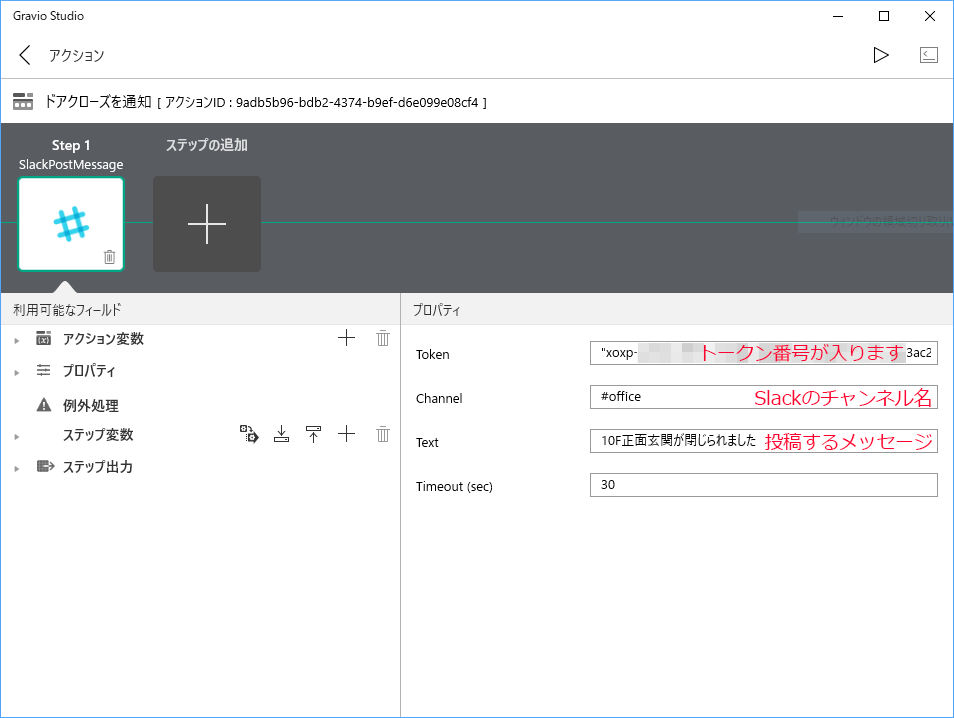Maximize the Gravio Studio window
This screenshot has height=718, width=954.
coord(884,16)
